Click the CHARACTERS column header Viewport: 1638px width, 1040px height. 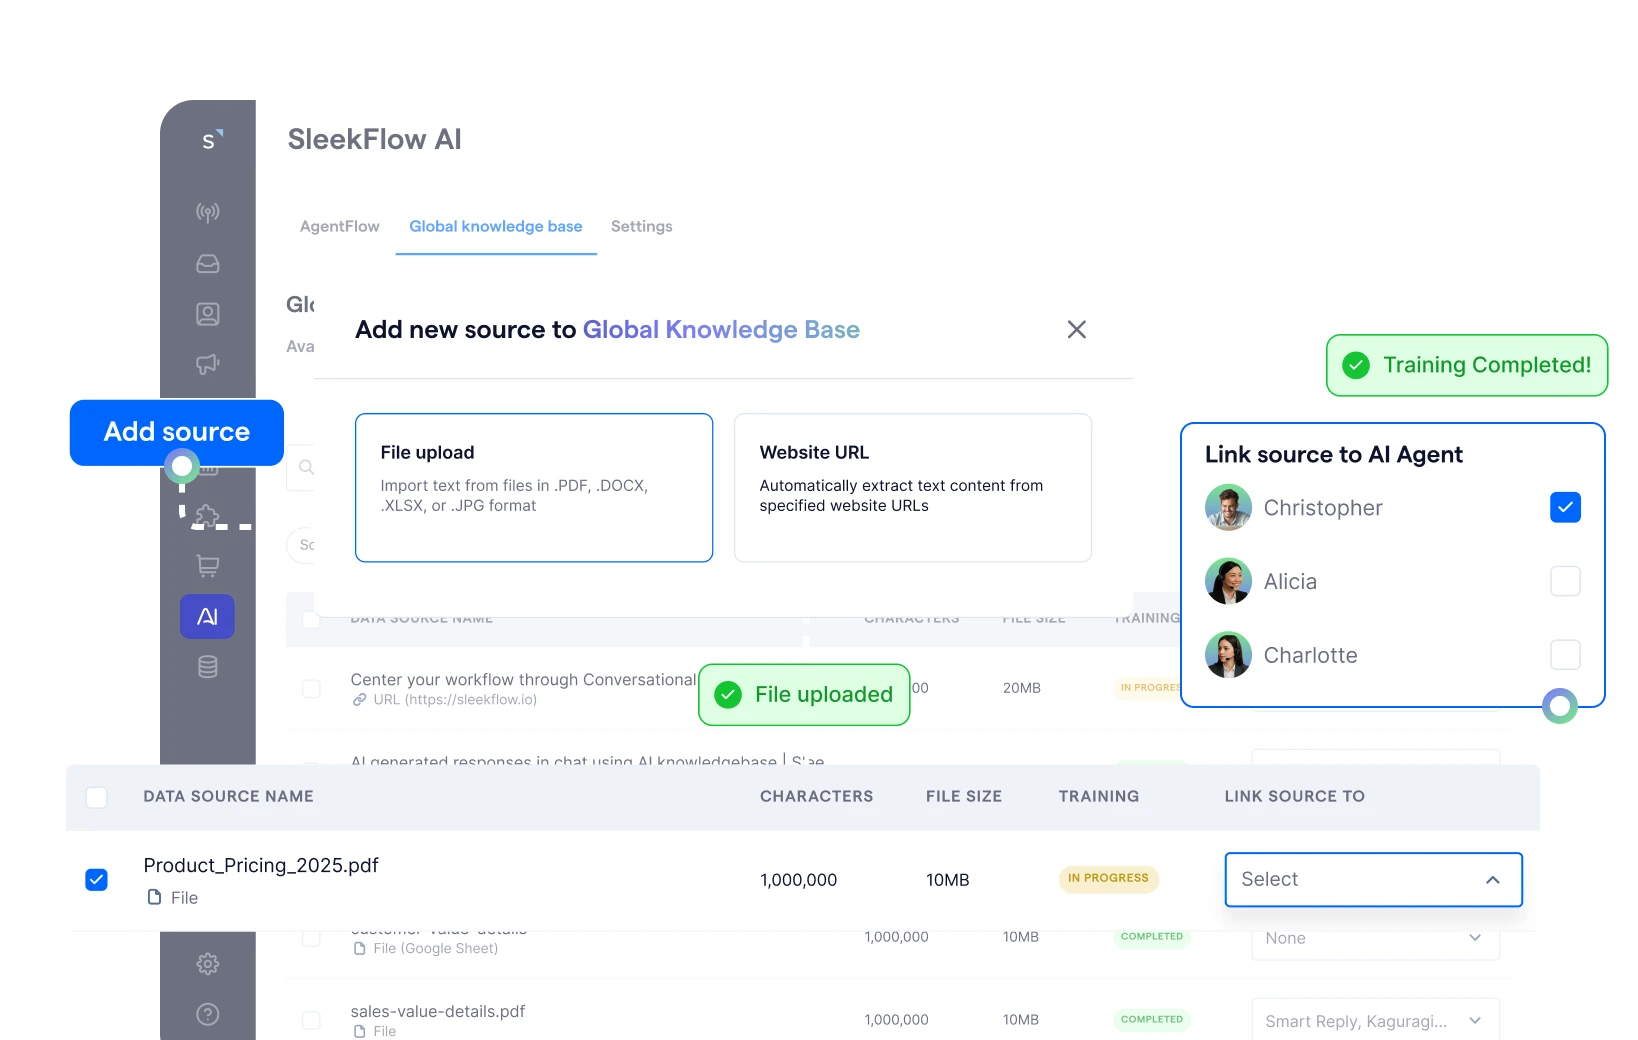coord(816,796)
